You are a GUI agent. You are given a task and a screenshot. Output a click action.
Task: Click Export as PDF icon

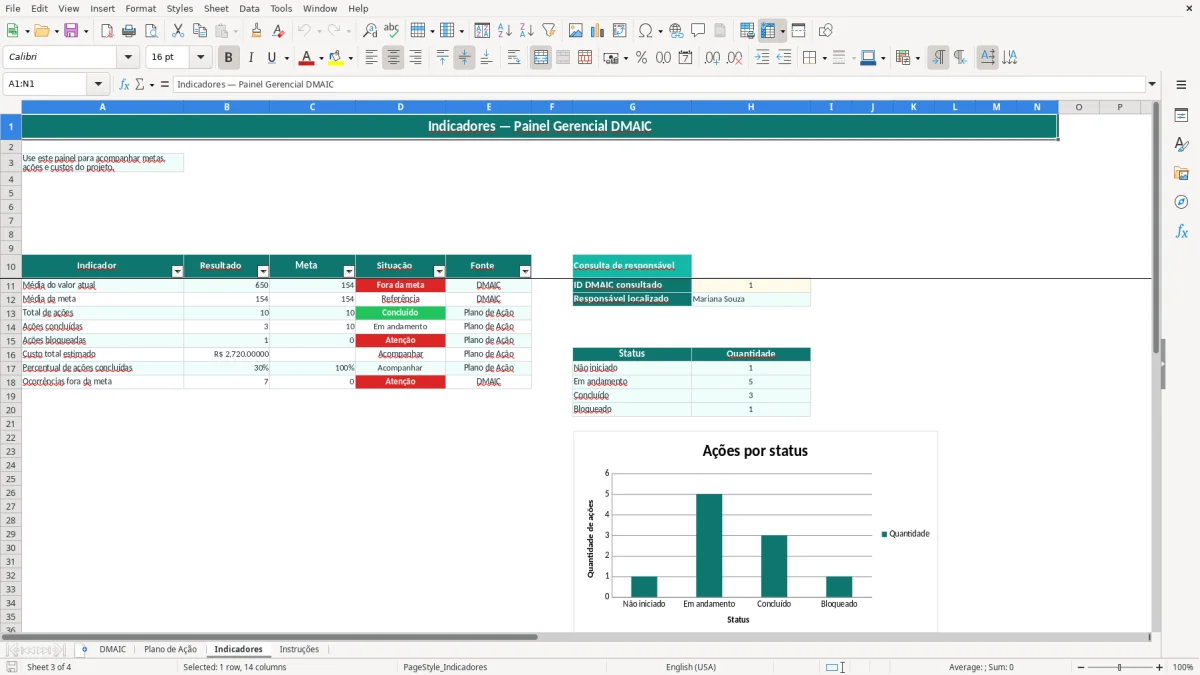click(107, 31)
